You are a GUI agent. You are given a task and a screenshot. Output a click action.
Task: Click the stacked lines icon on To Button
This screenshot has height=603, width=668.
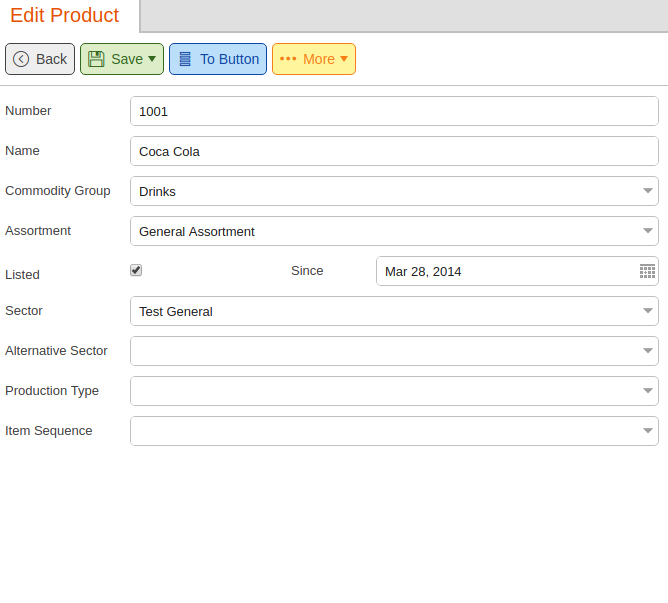tap(185, 59)
